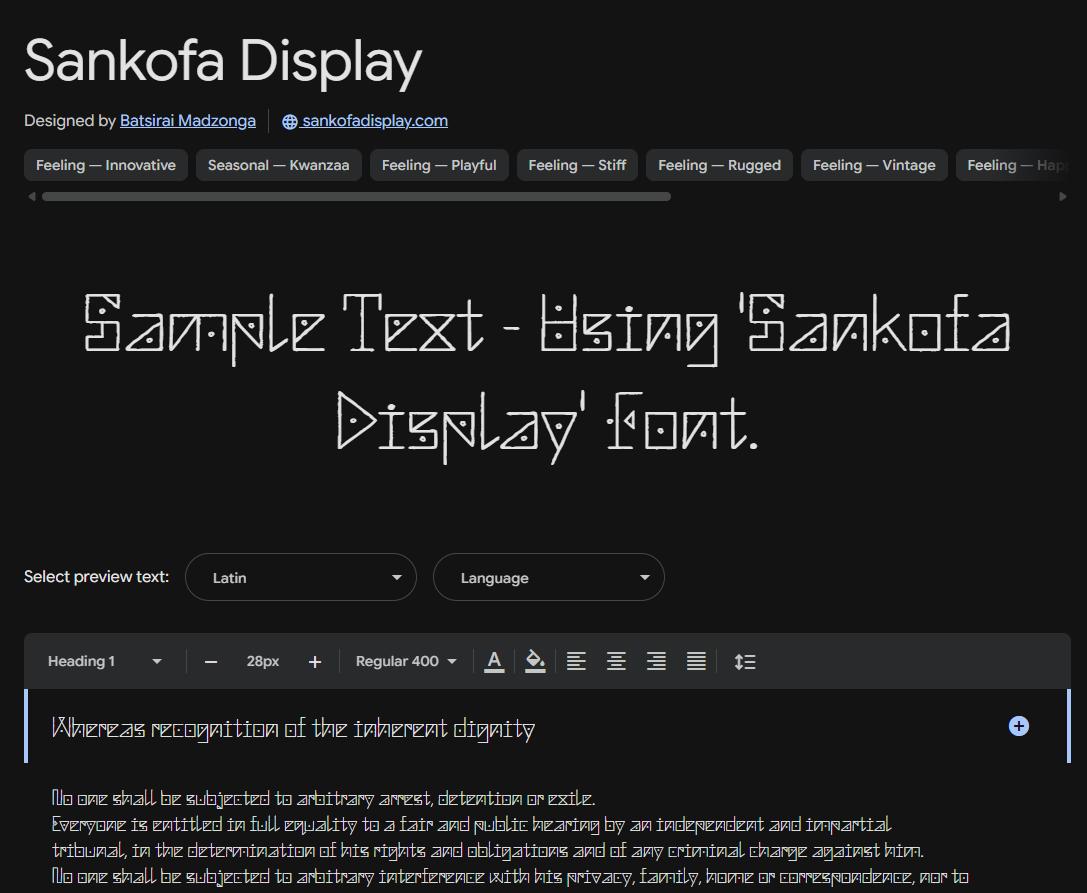
Task: Select the Feeling — Innovative tag
Action: [106, 165]
